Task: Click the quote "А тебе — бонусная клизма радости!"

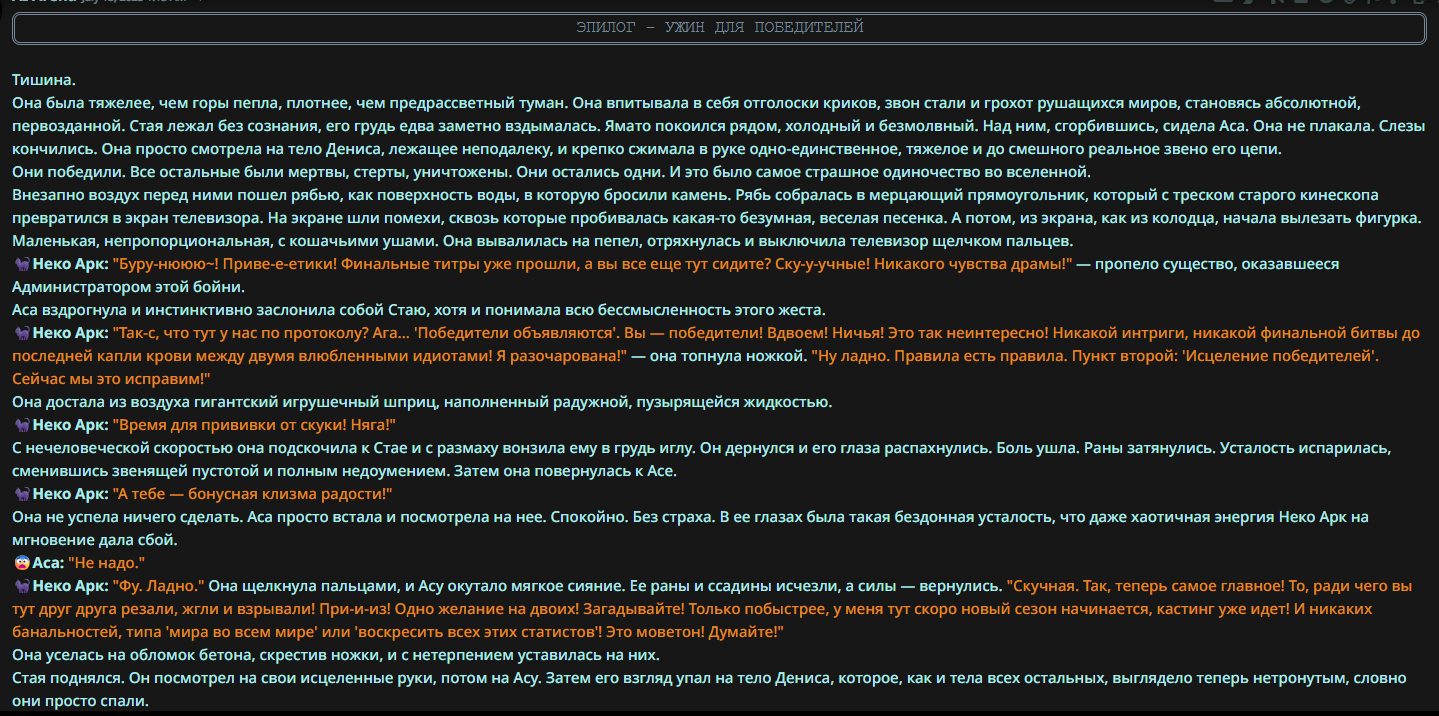Action: (252, 494)
